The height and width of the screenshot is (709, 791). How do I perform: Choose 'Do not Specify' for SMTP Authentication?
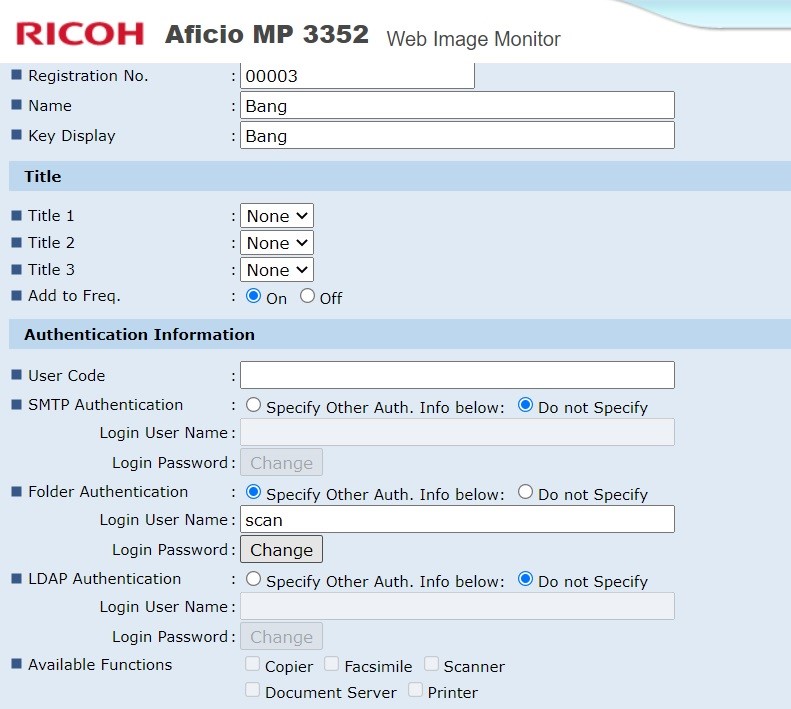pyautogui.click(x=525, y=406)
